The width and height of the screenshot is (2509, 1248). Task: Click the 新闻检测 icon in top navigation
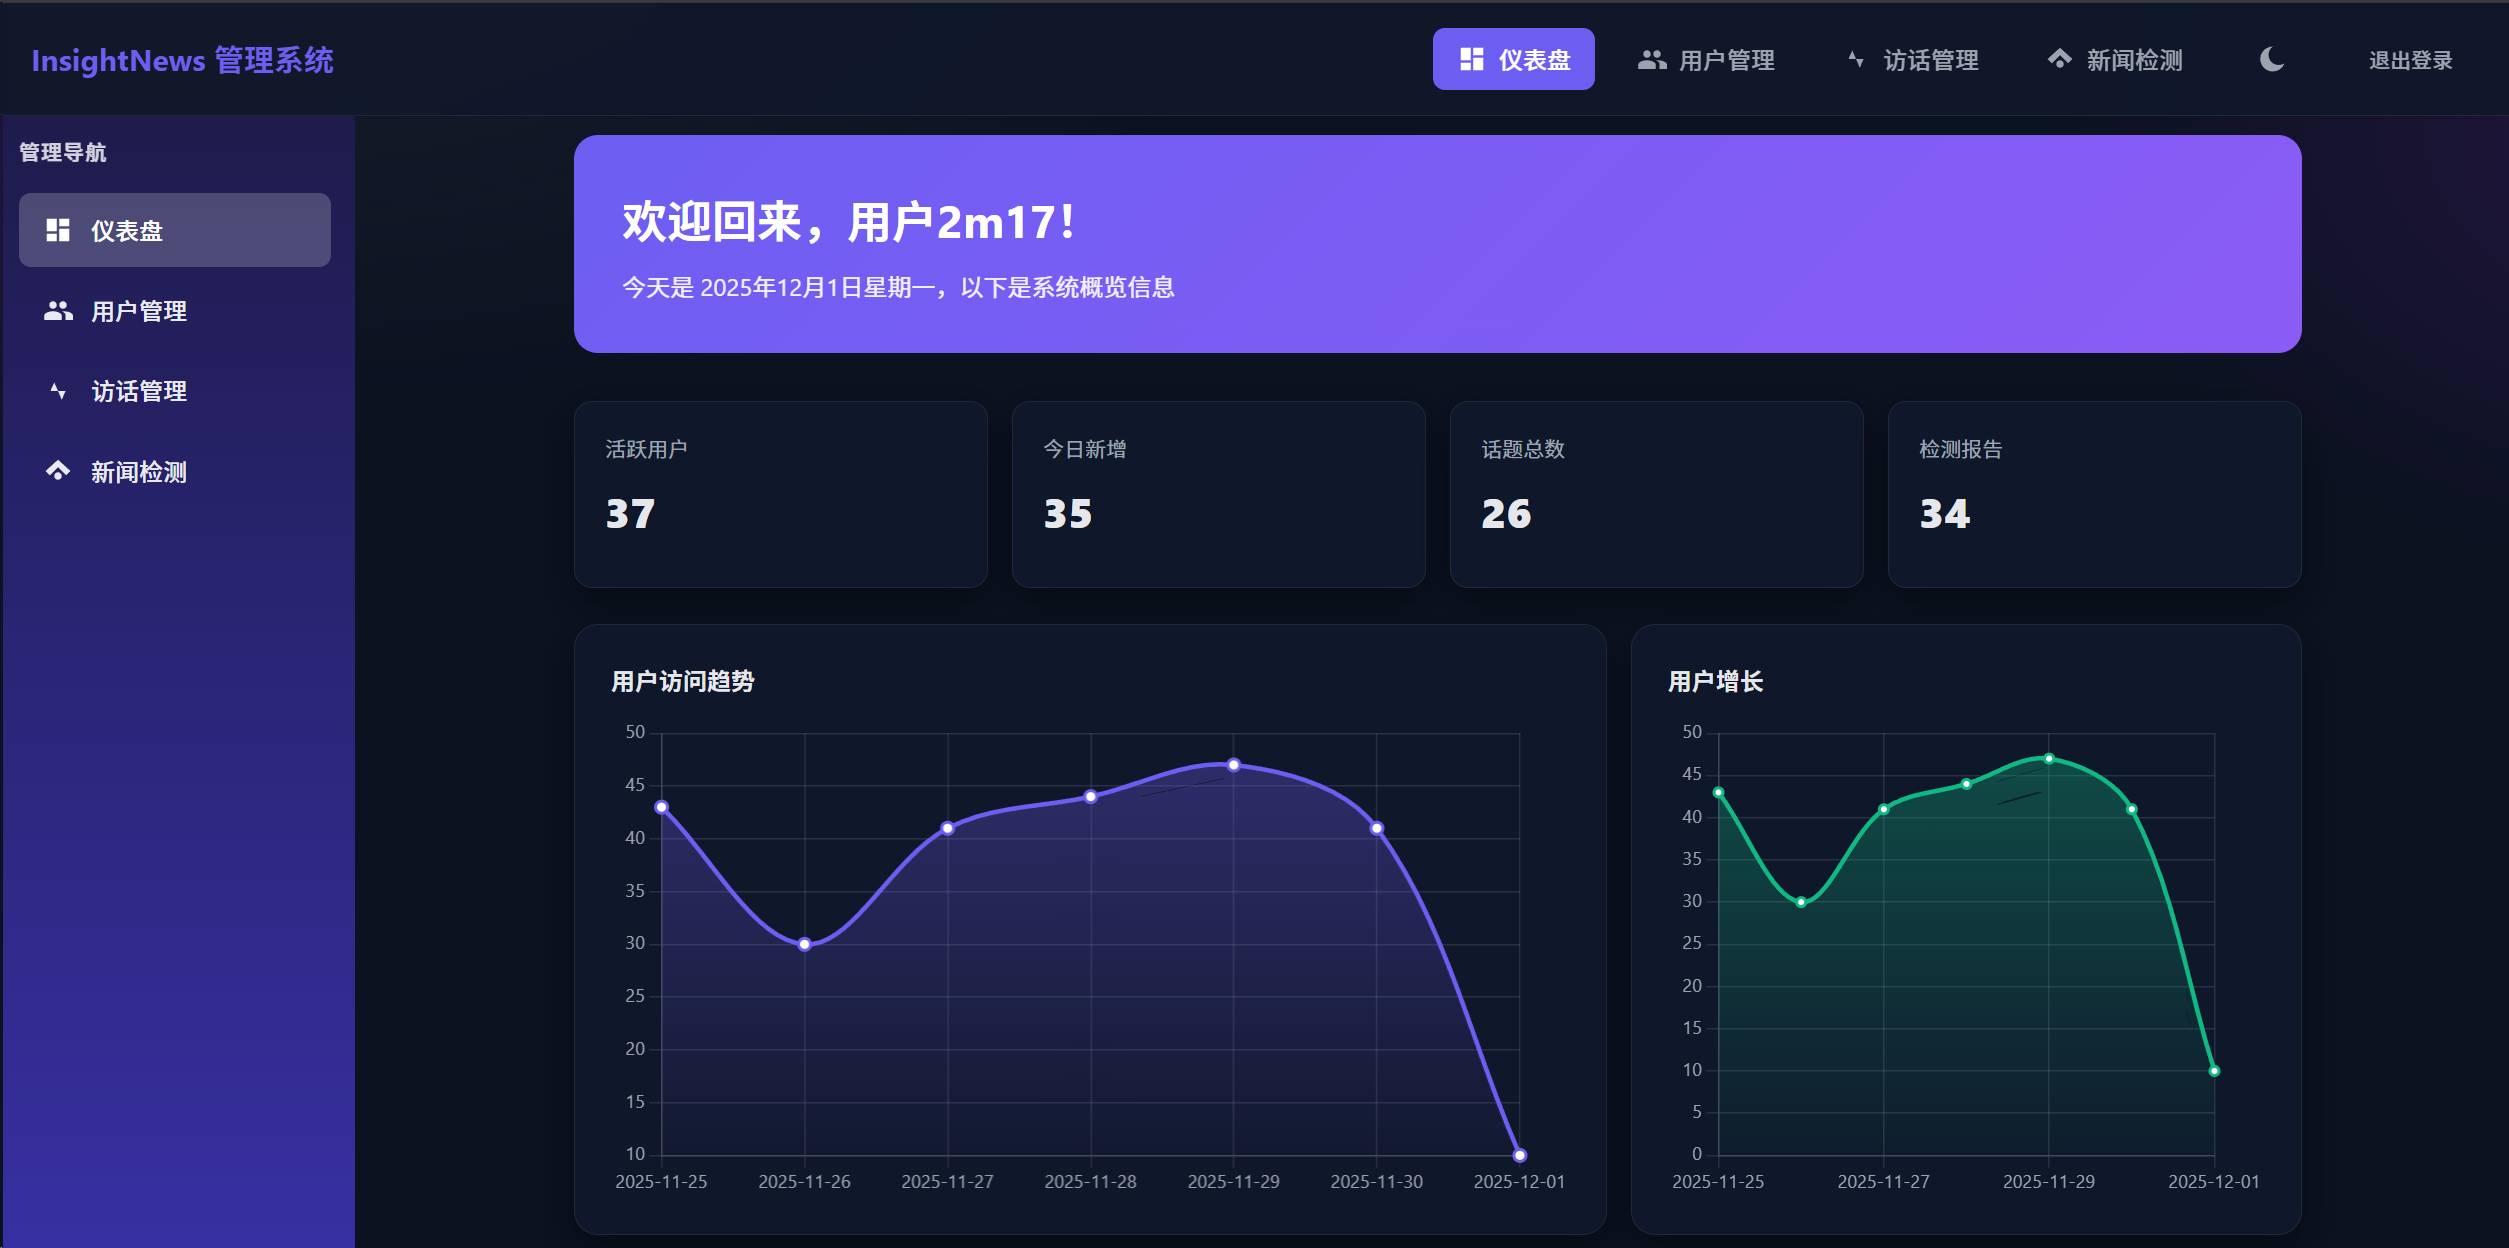click(x=2059, y=60)
